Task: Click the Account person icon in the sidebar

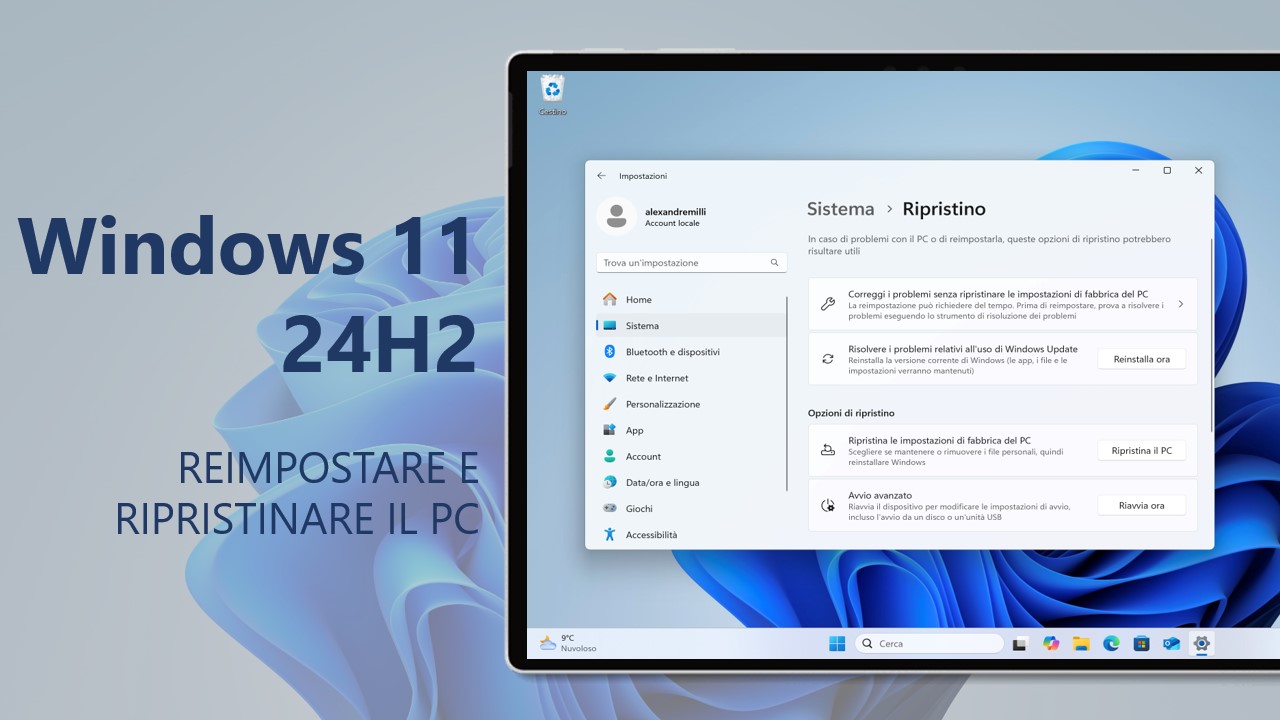Action: (x=609, y=456)
